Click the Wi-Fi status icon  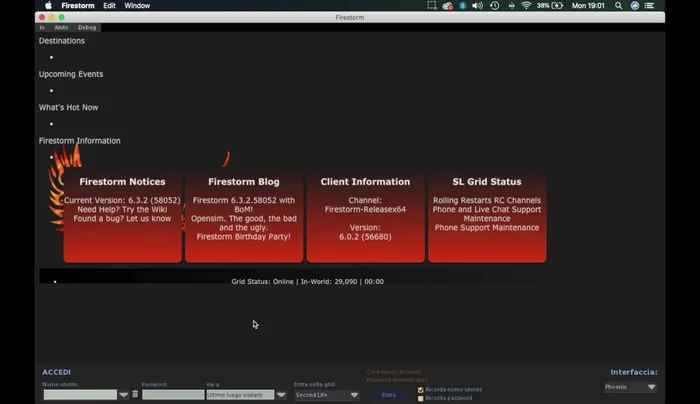526,6
